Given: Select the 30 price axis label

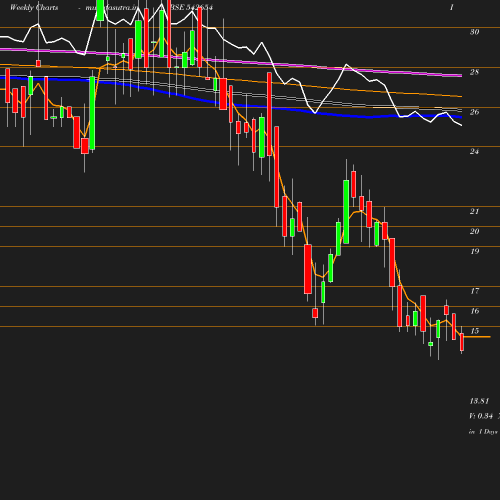Looking at the screenshot, I should [x=474, y=32].
